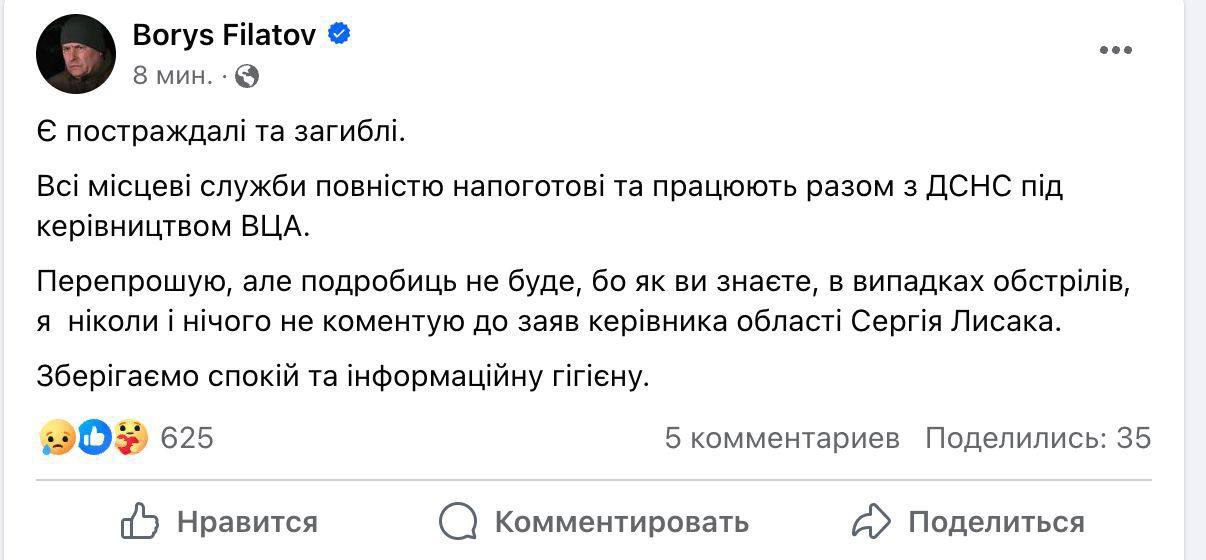Click the 'Є постраждалі та загиблі' line
This screenshot has width=1206, height=560.
tap(221, 131)
